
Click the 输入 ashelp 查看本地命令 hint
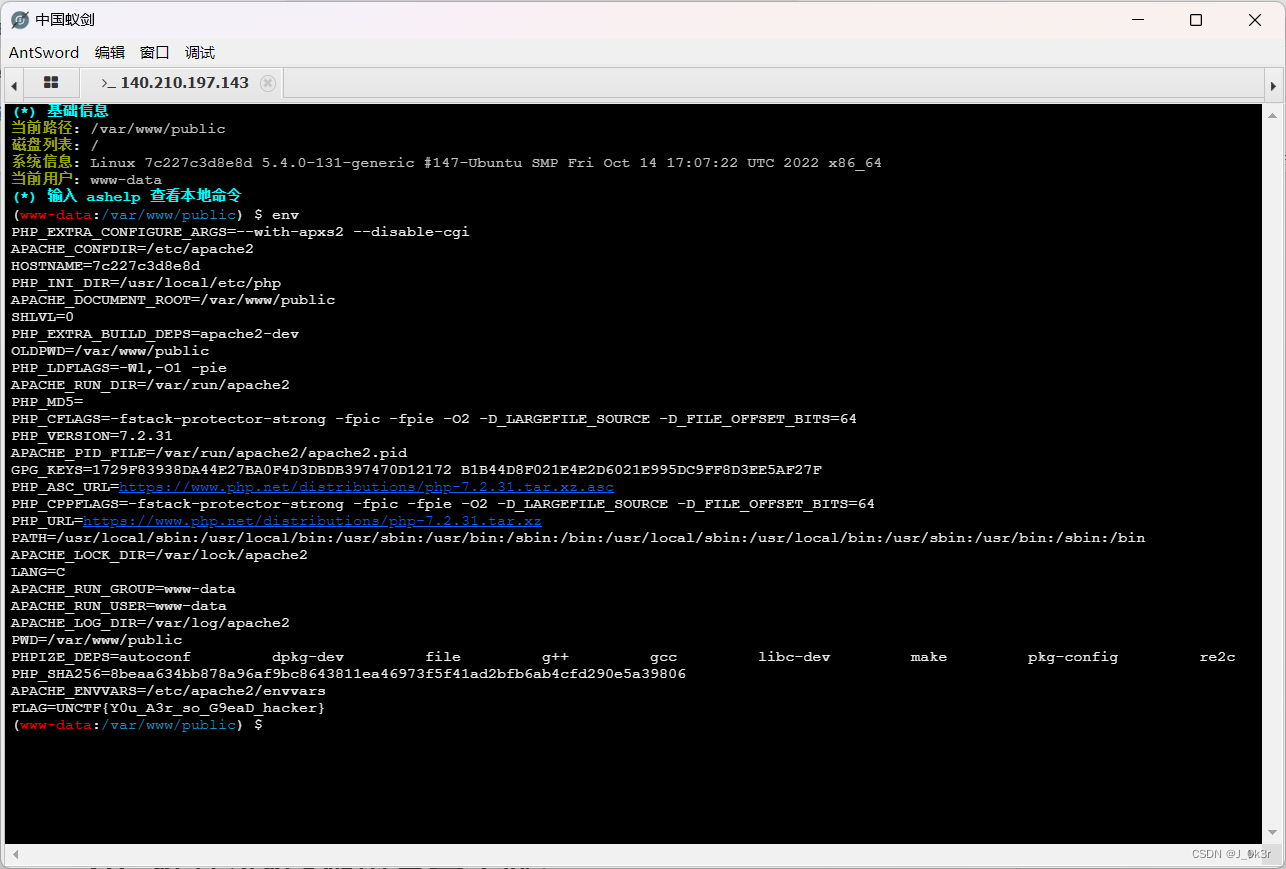[126, 196]
